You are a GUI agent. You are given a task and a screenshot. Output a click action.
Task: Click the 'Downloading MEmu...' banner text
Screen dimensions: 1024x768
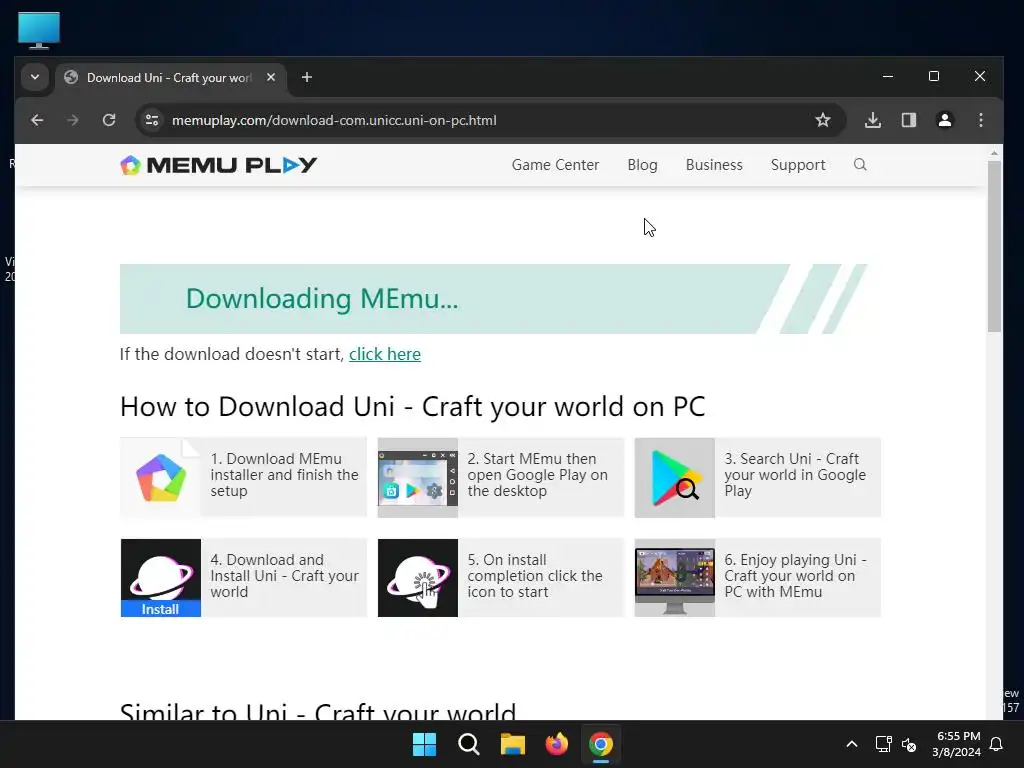pos(322,299)
